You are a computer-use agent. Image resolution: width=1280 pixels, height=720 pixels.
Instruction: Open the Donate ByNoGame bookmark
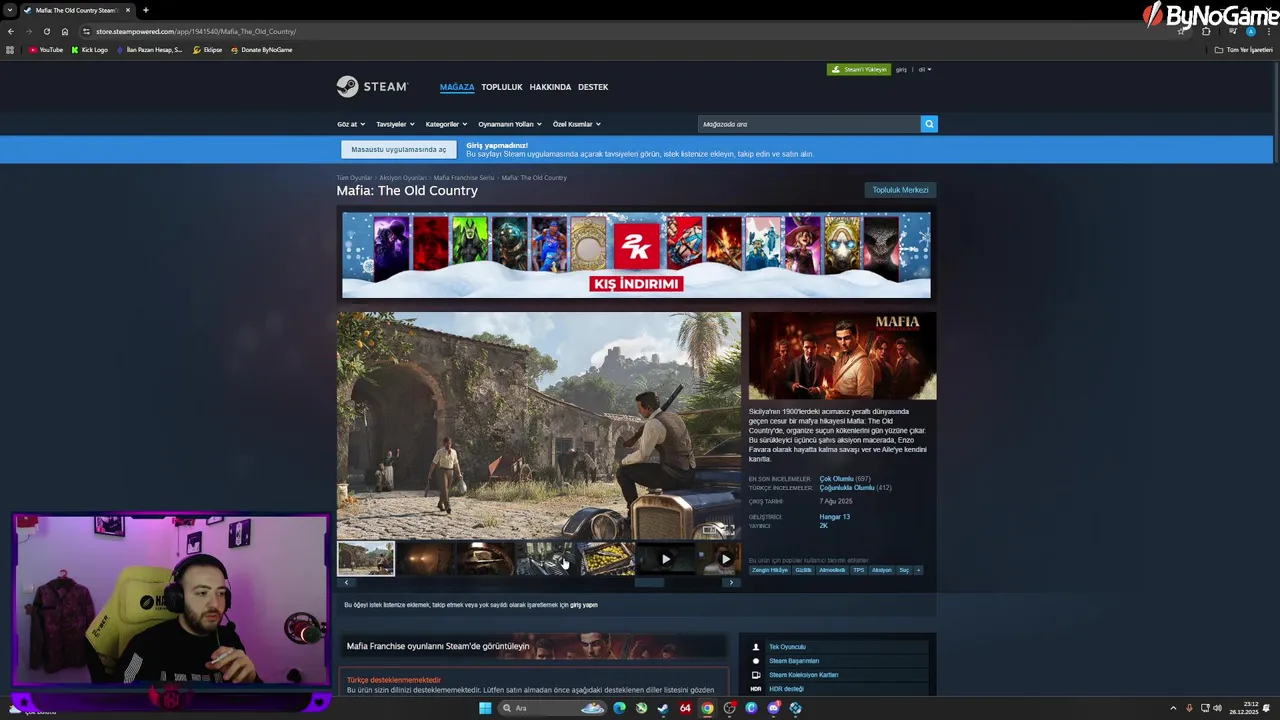point(262,50)
